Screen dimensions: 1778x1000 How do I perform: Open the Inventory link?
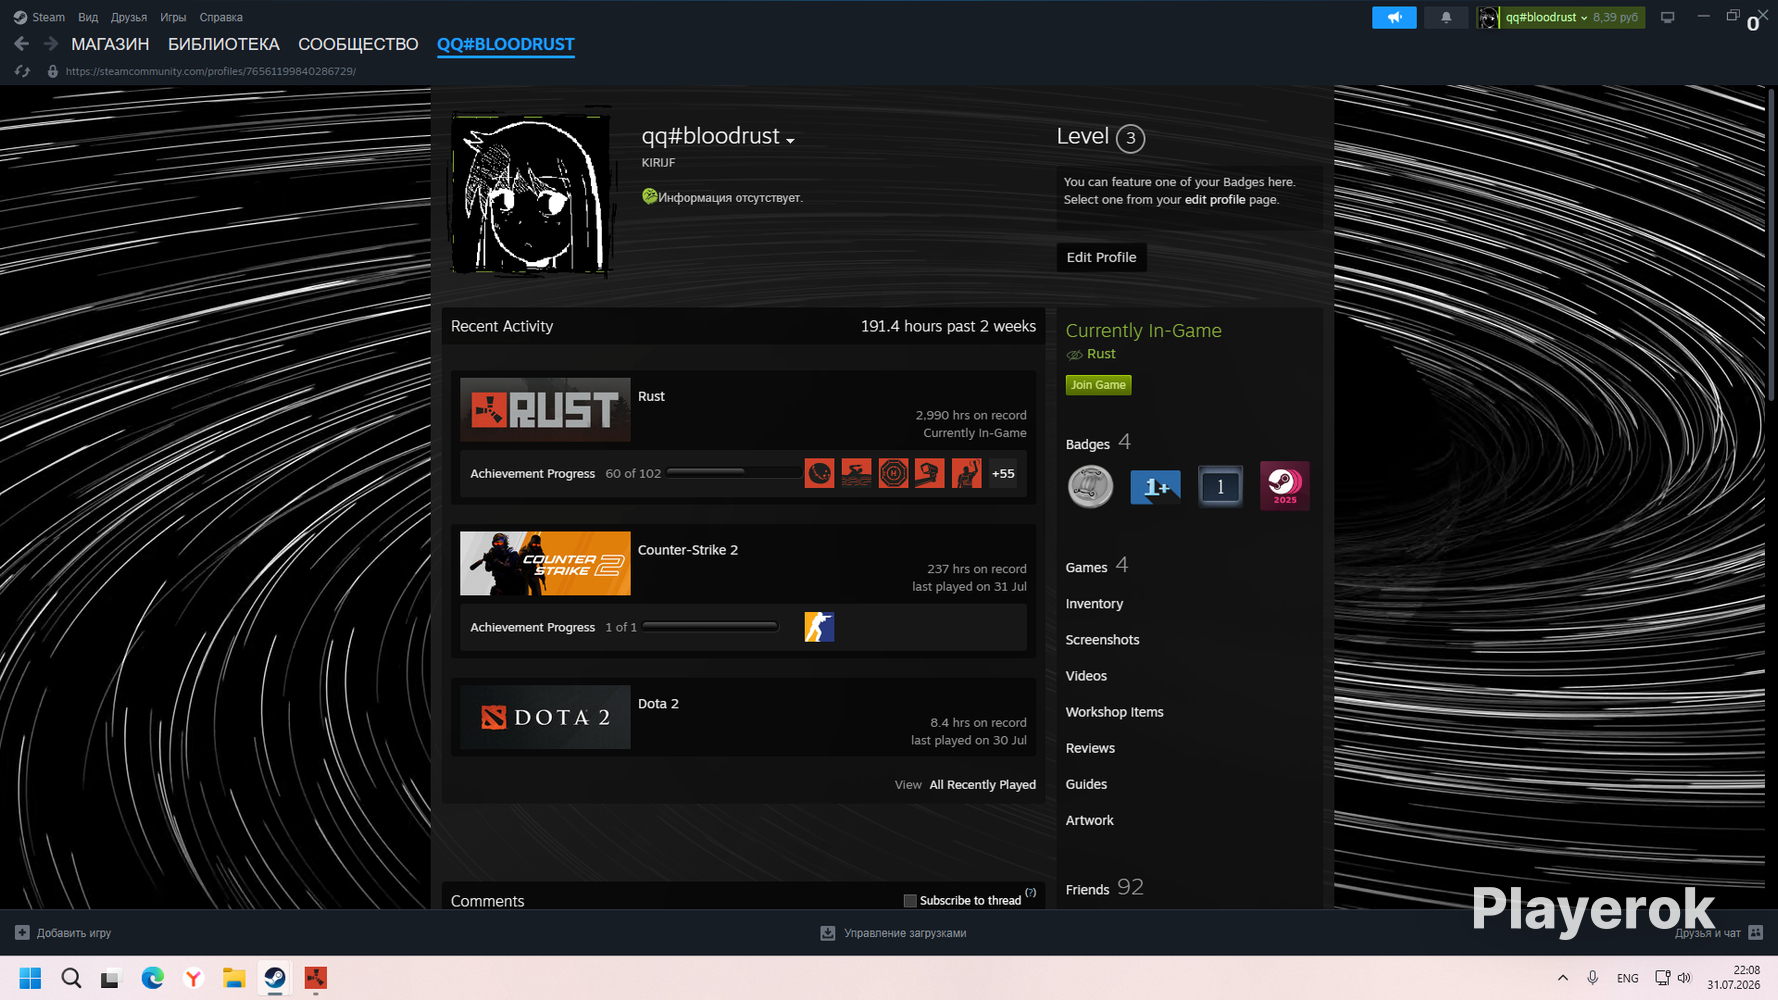tap(1094, 604)
